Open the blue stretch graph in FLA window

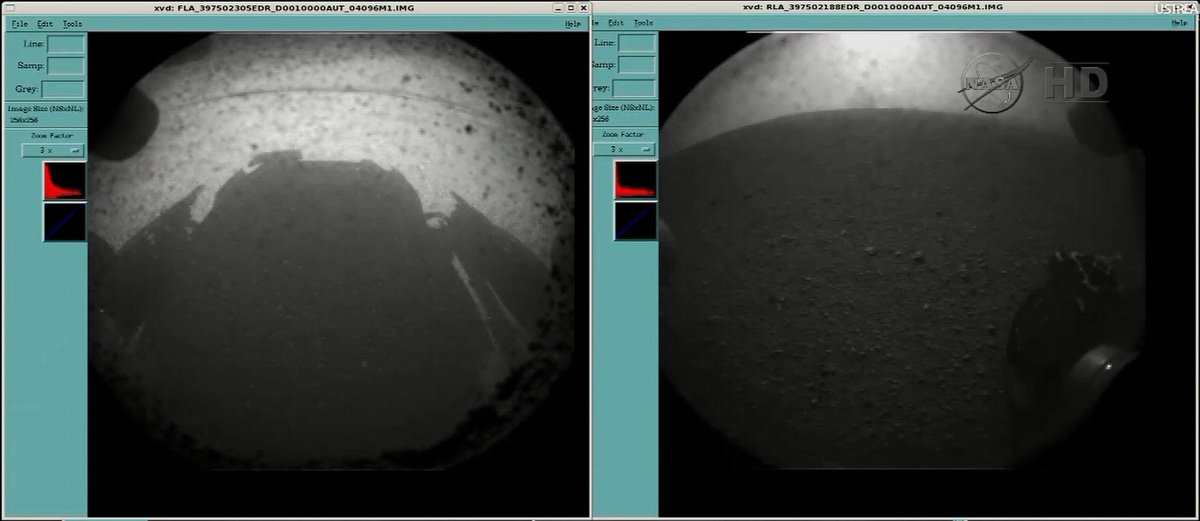tap(64, 222)
